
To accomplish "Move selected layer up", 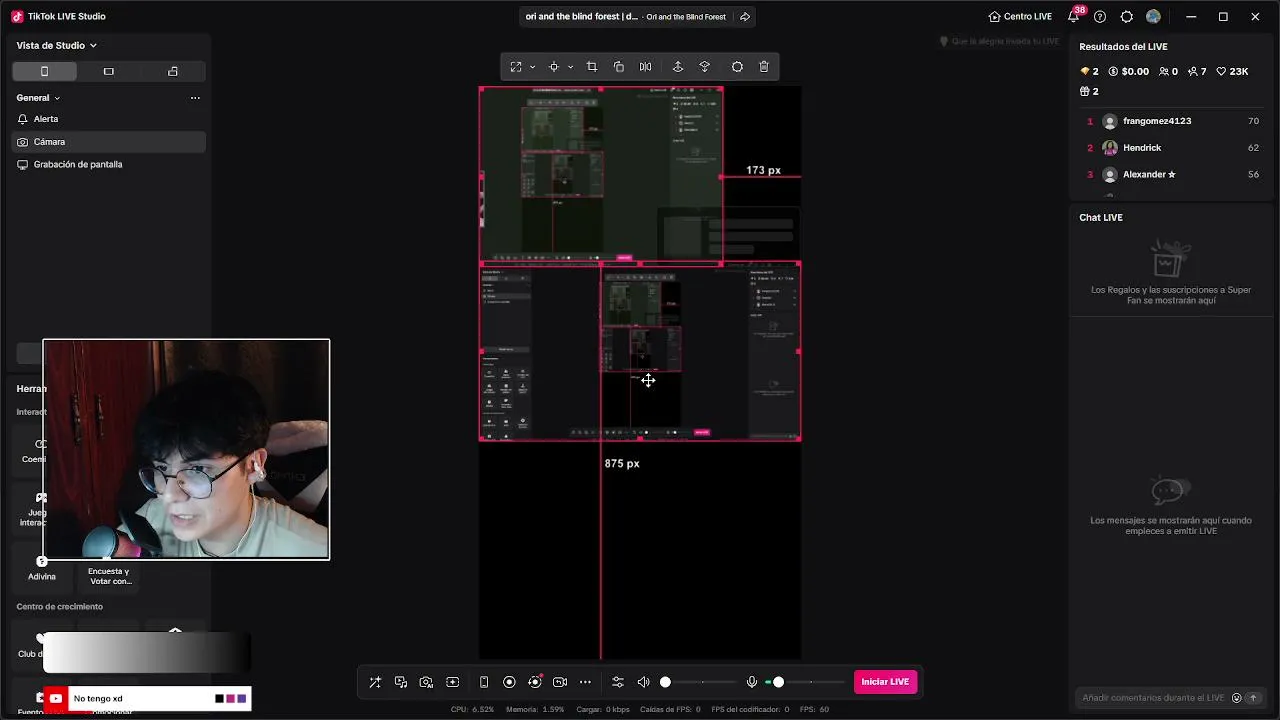I will pos(678,67).
